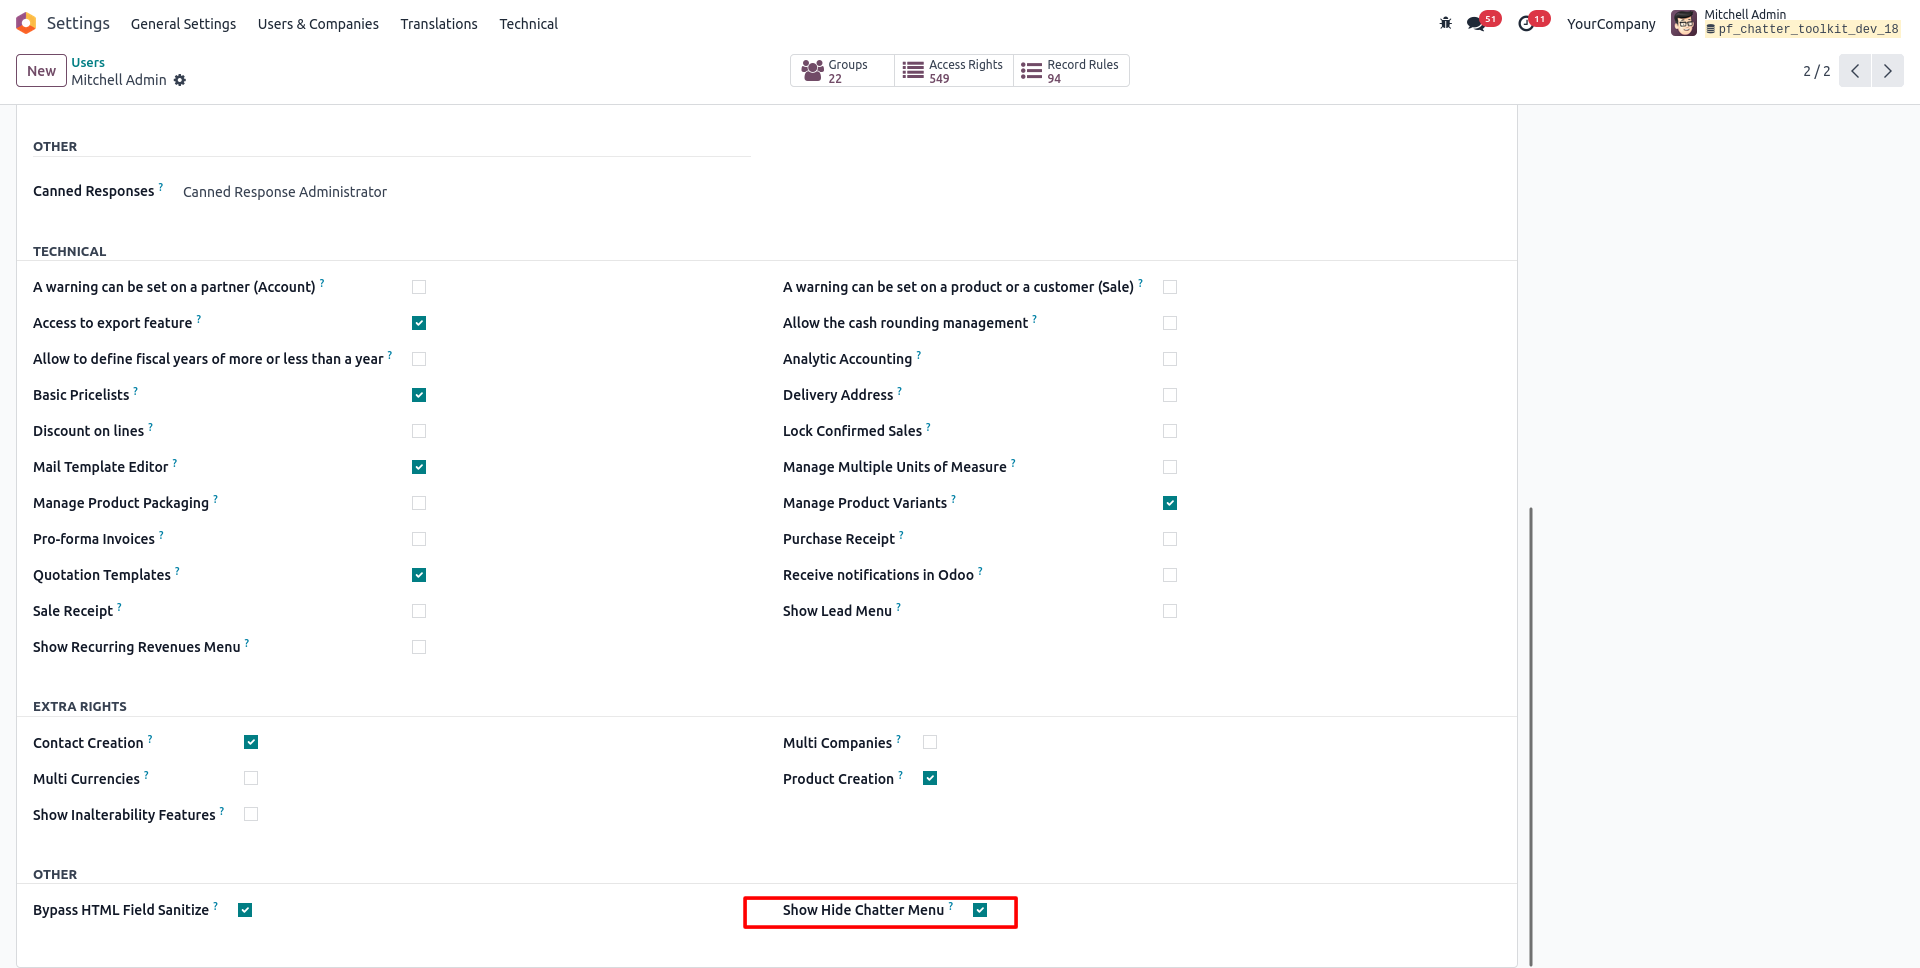Click the Odoo Settings app logo
Image resolution: width=1920 pixels, height=968 pixels.
26,23
